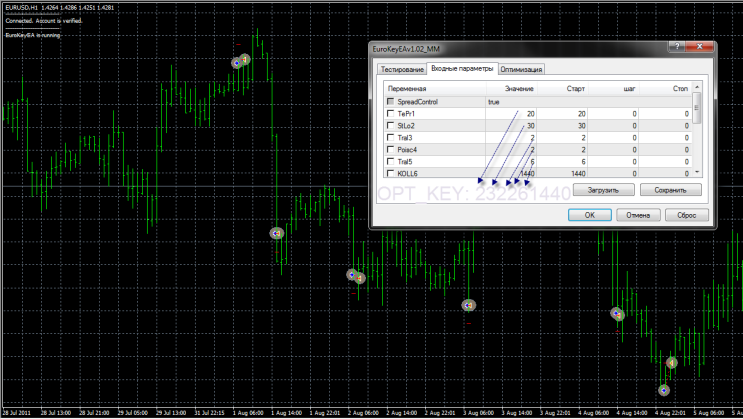Click the 3 Aug 06:00 time axis label
743x419 pixels.
479,413
